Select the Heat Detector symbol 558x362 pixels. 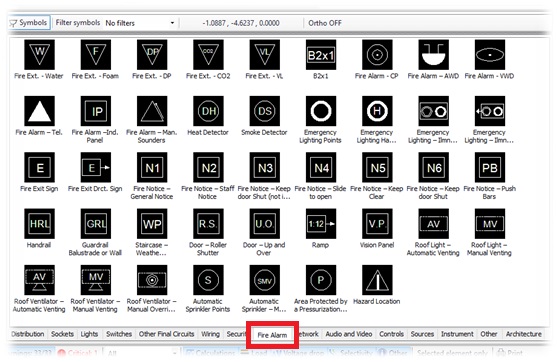(x=208, y=111)
